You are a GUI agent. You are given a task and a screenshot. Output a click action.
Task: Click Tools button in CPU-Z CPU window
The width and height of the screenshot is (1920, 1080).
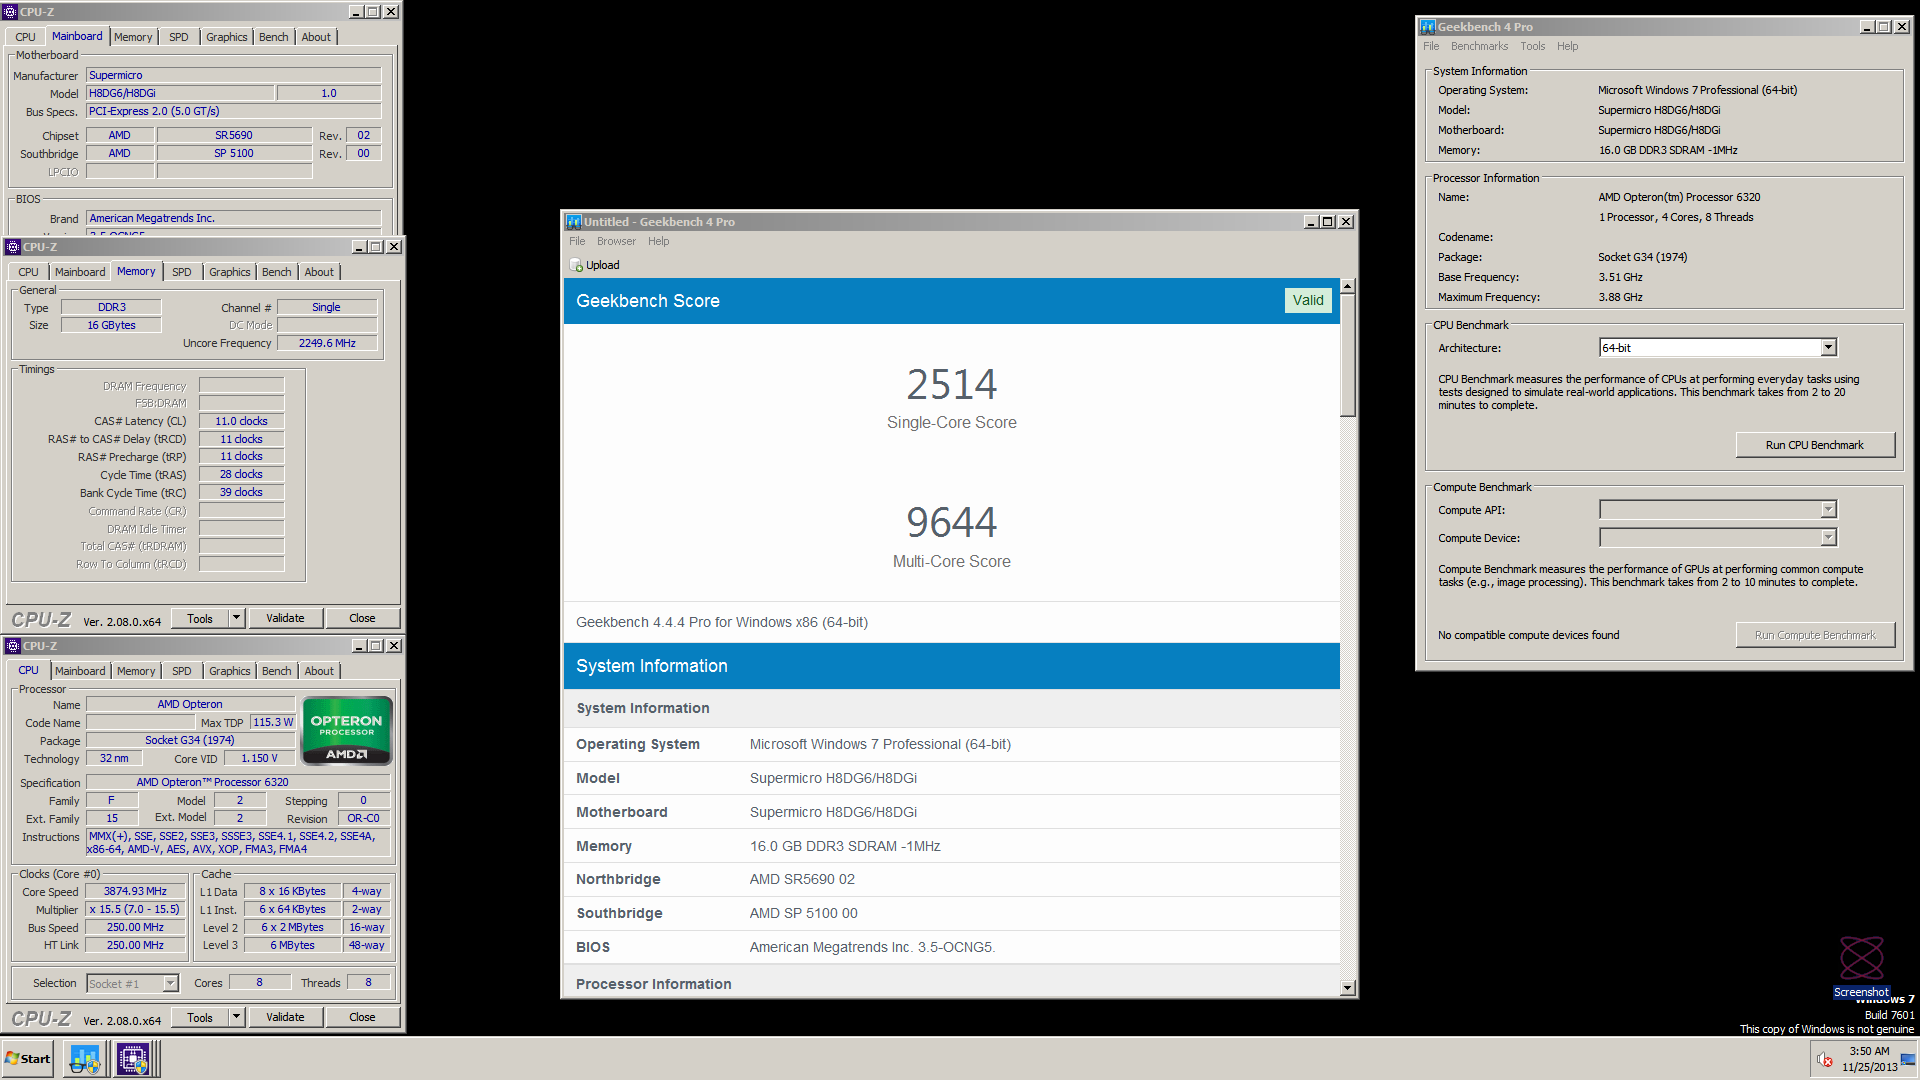click(x=200, y=1017)
